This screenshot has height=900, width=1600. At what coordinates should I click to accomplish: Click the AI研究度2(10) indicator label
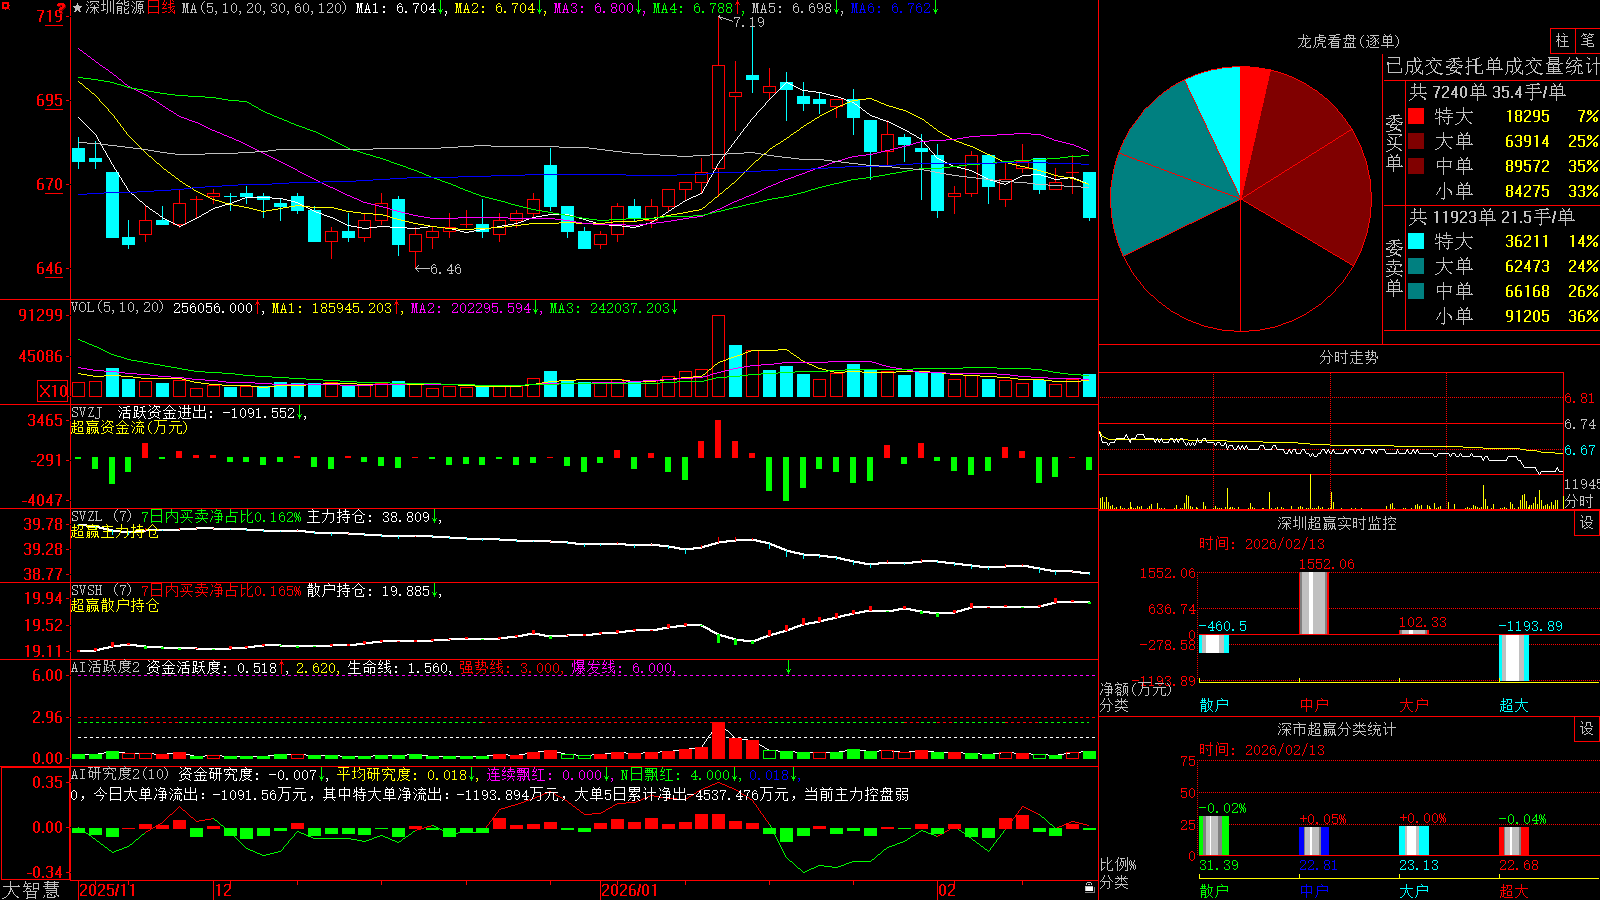tap(120, 774)
